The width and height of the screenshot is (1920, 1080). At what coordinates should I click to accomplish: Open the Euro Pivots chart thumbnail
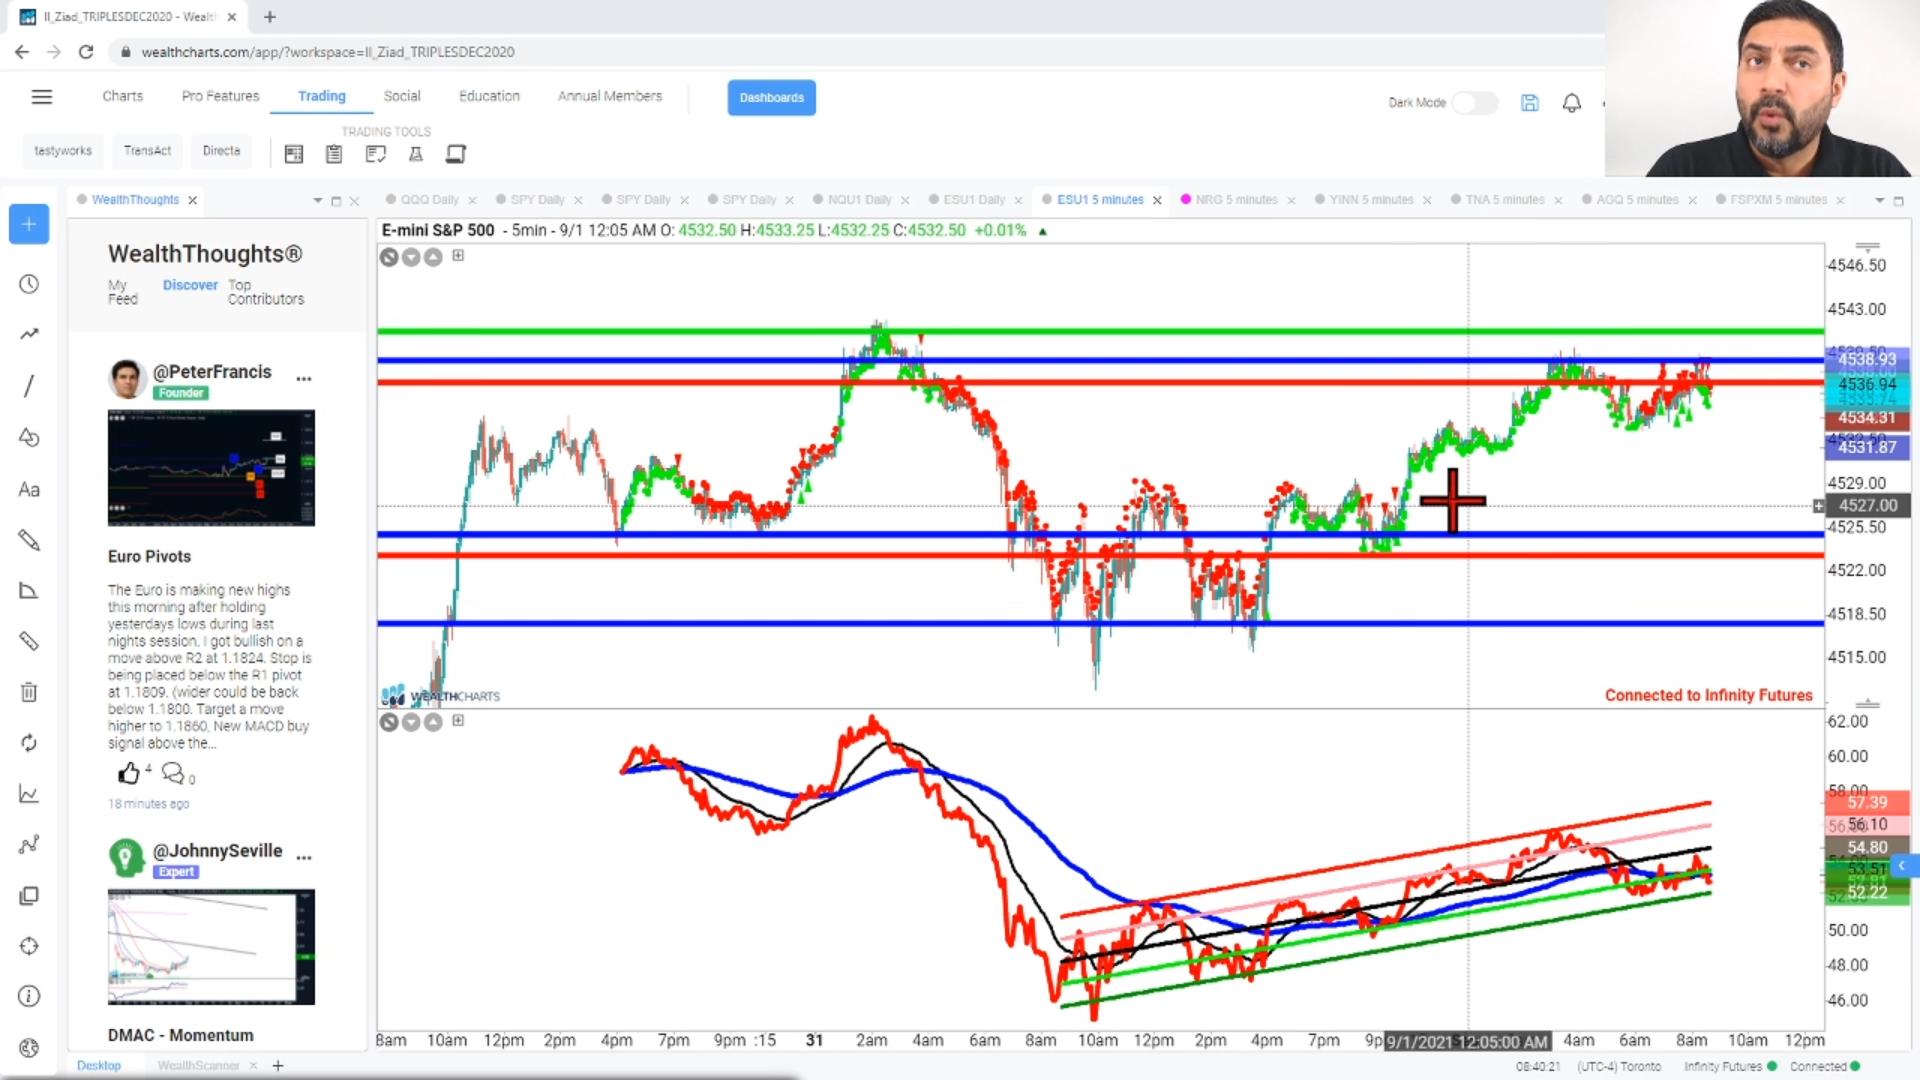211,468
